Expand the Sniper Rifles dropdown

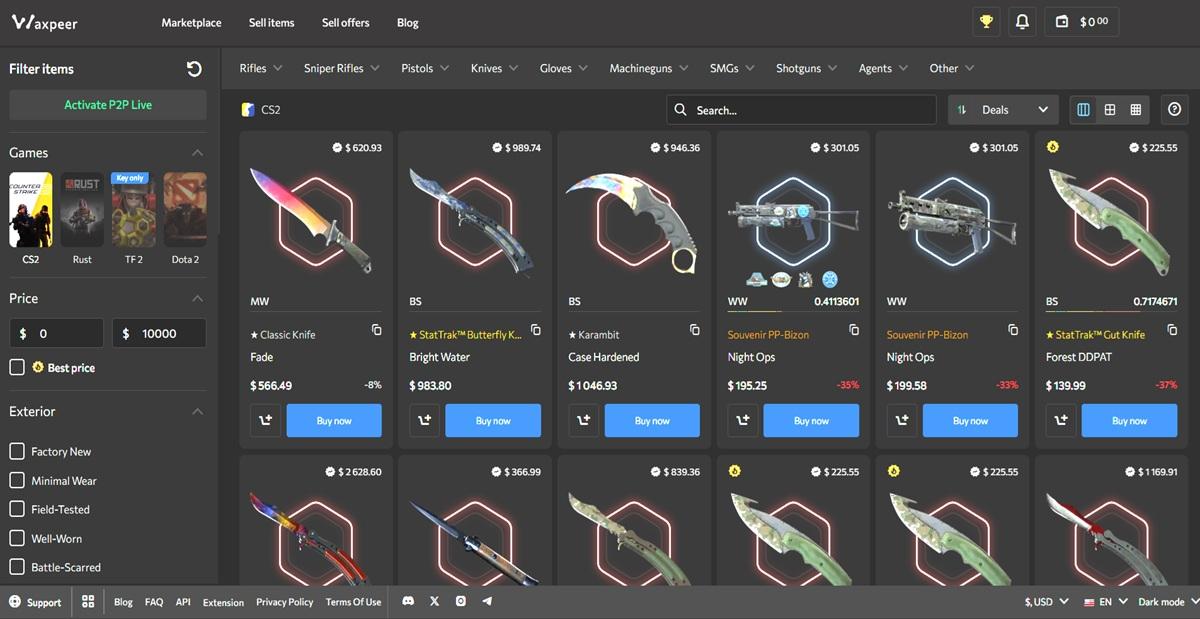point(342,68)
